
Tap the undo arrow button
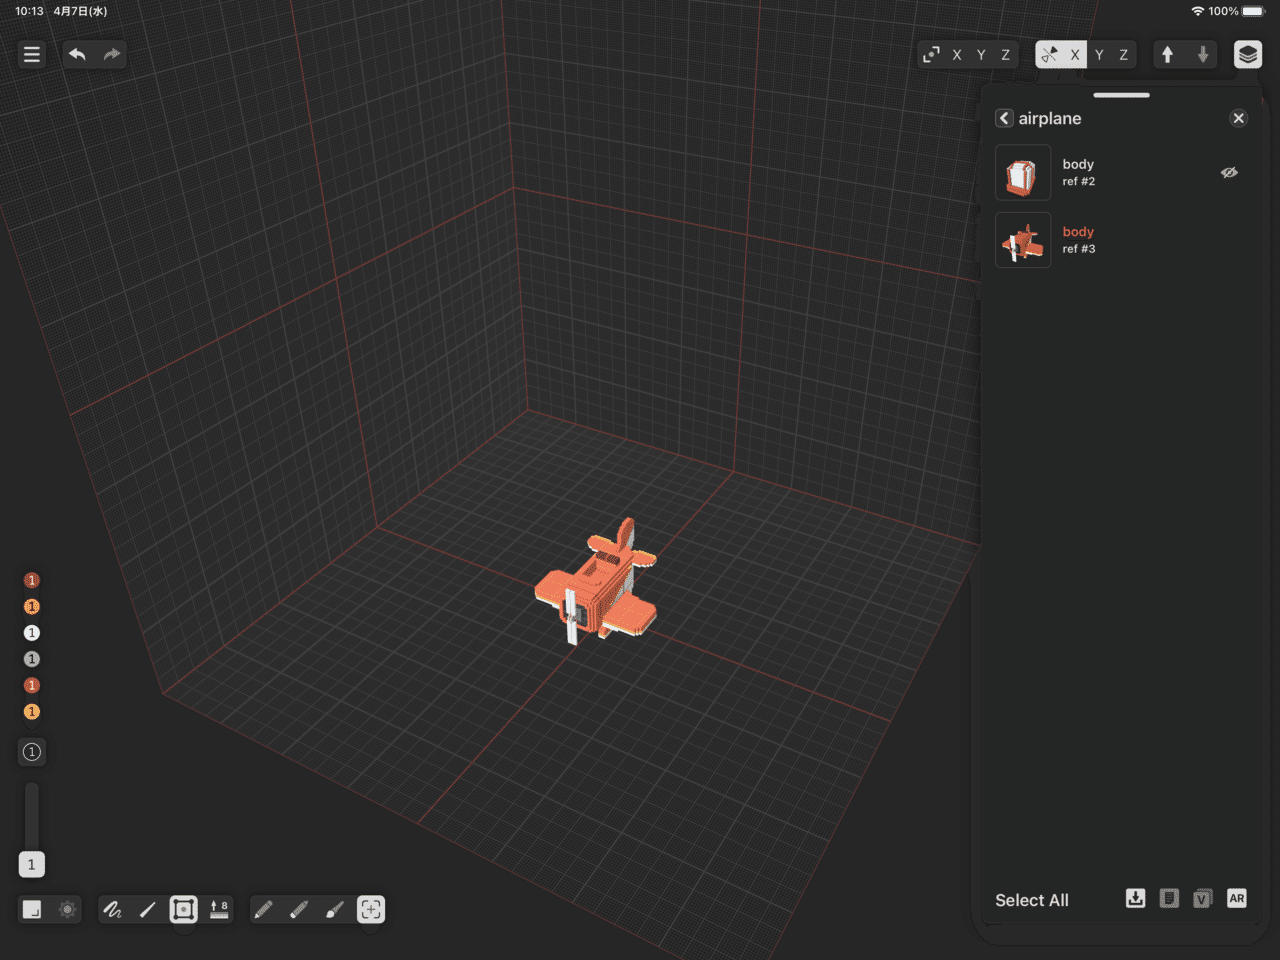coord(77,54)
